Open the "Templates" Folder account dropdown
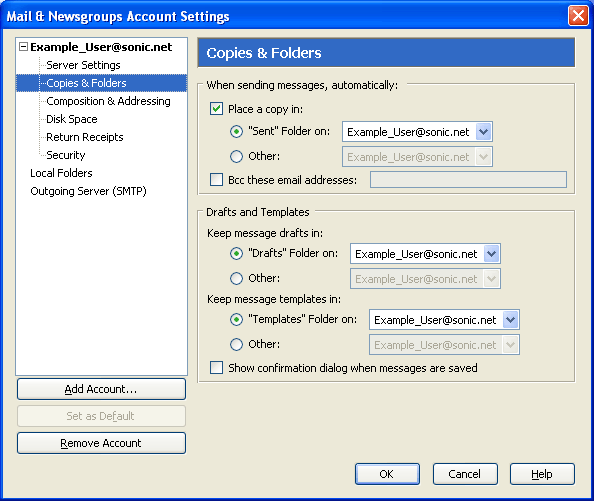Screen dimensions: 594x501 coord(444,320)
